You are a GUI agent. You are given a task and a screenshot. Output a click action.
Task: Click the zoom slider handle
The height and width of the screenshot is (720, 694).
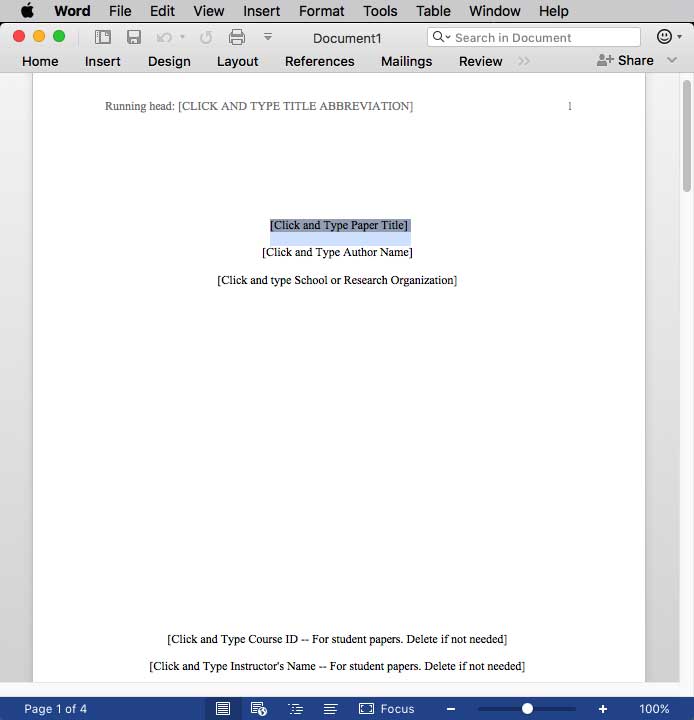(527, 708)
